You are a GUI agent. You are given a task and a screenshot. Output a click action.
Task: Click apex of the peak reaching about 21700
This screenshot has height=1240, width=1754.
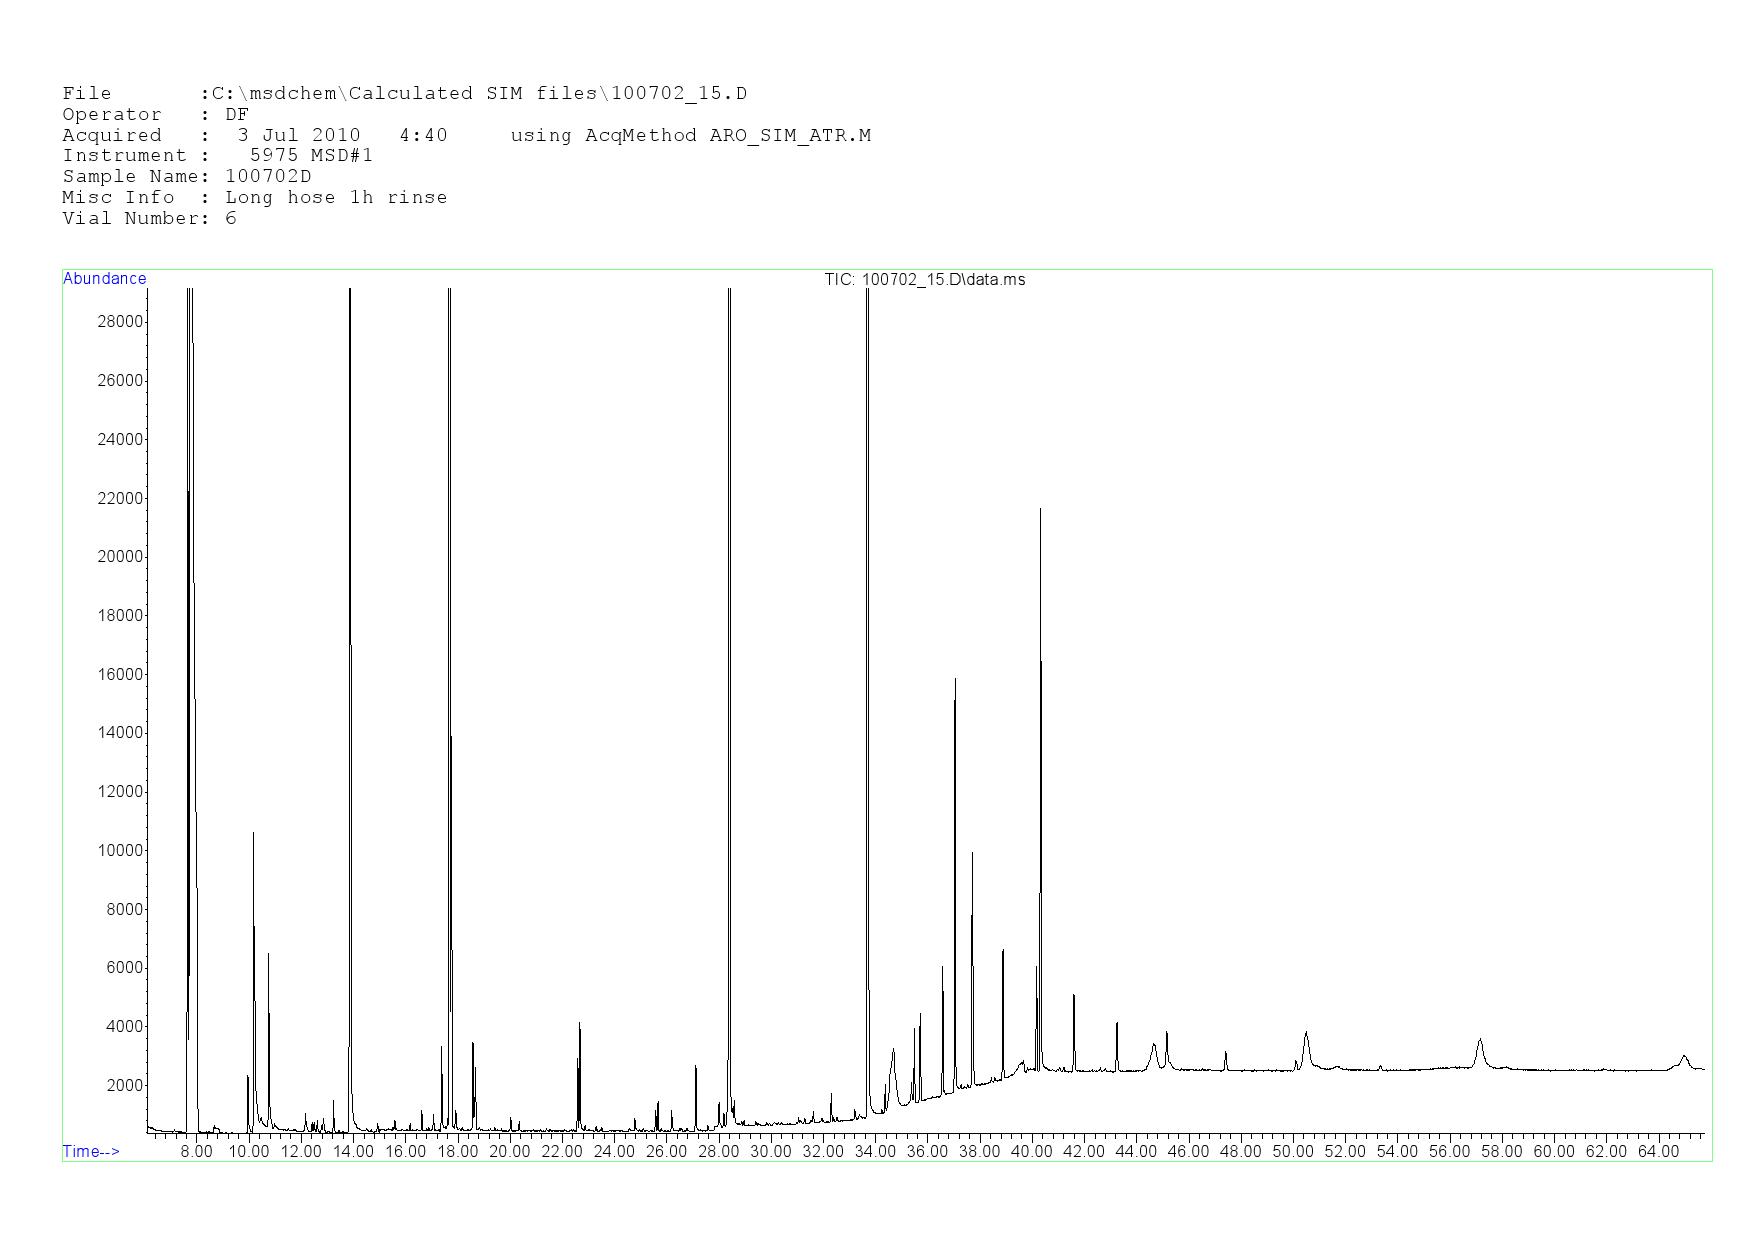click(1040, 510)
